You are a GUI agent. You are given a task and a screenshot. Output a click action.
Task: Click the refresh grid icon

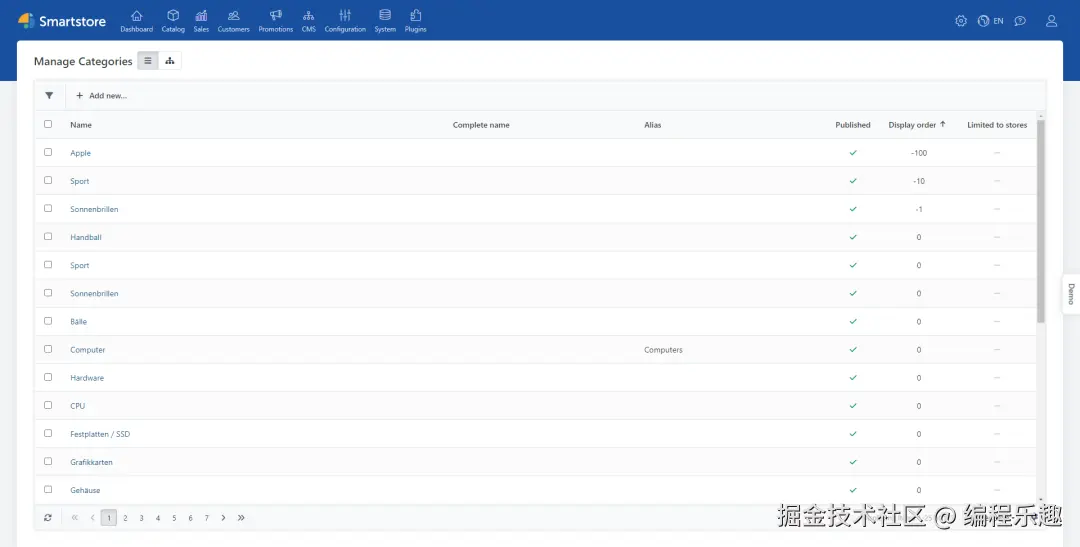click(x=48, y=517)
